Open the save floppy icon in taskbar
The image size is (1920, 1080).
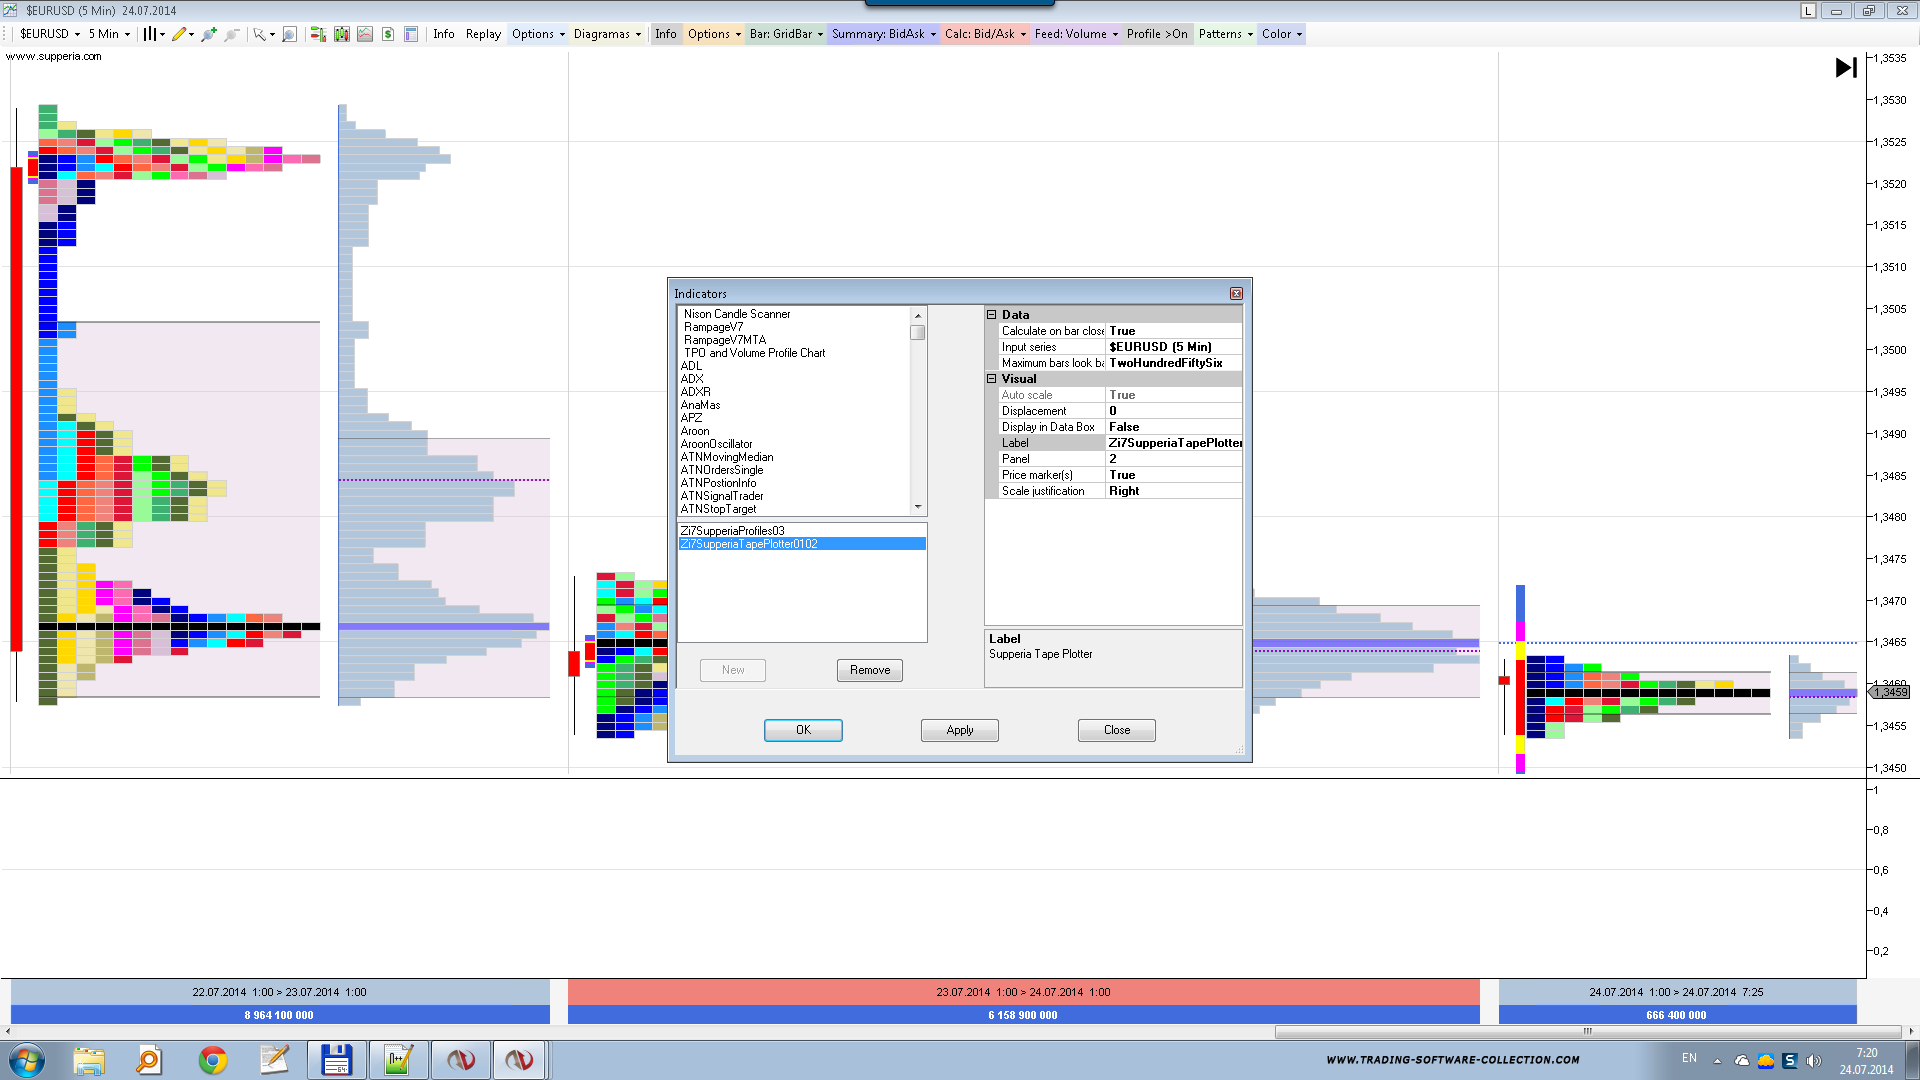coord(336,1060)
